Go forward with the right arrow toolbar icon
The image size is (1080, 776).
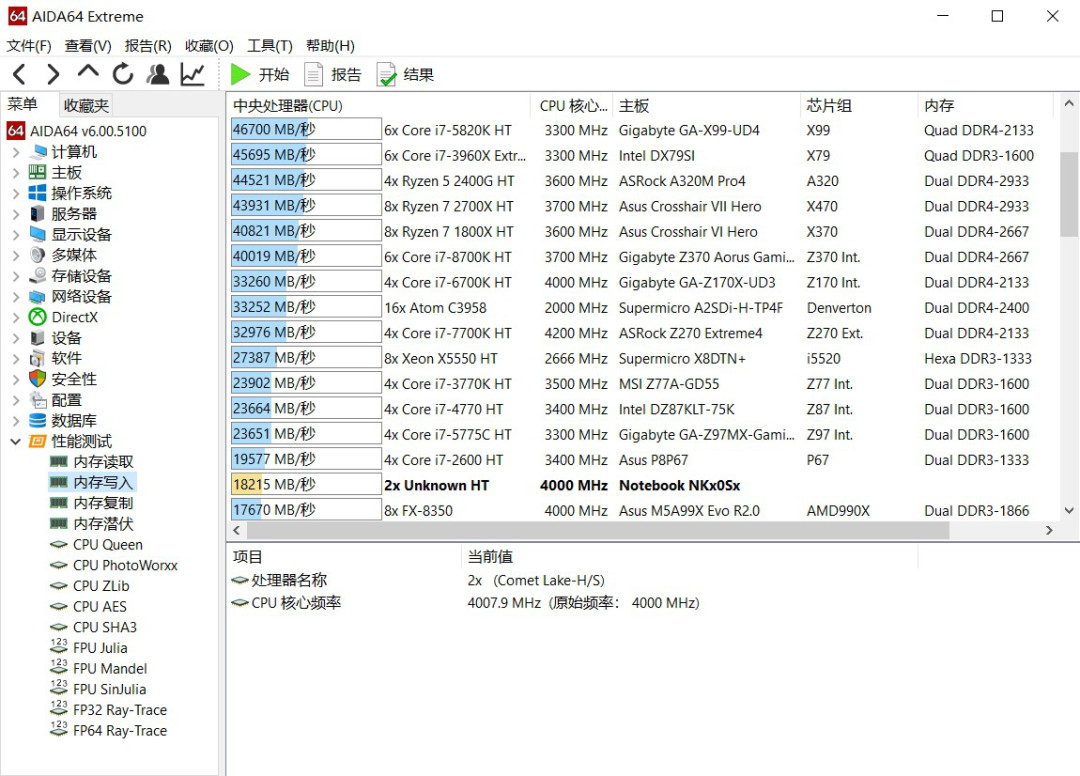pyautogui.click(x=53, y=74)
